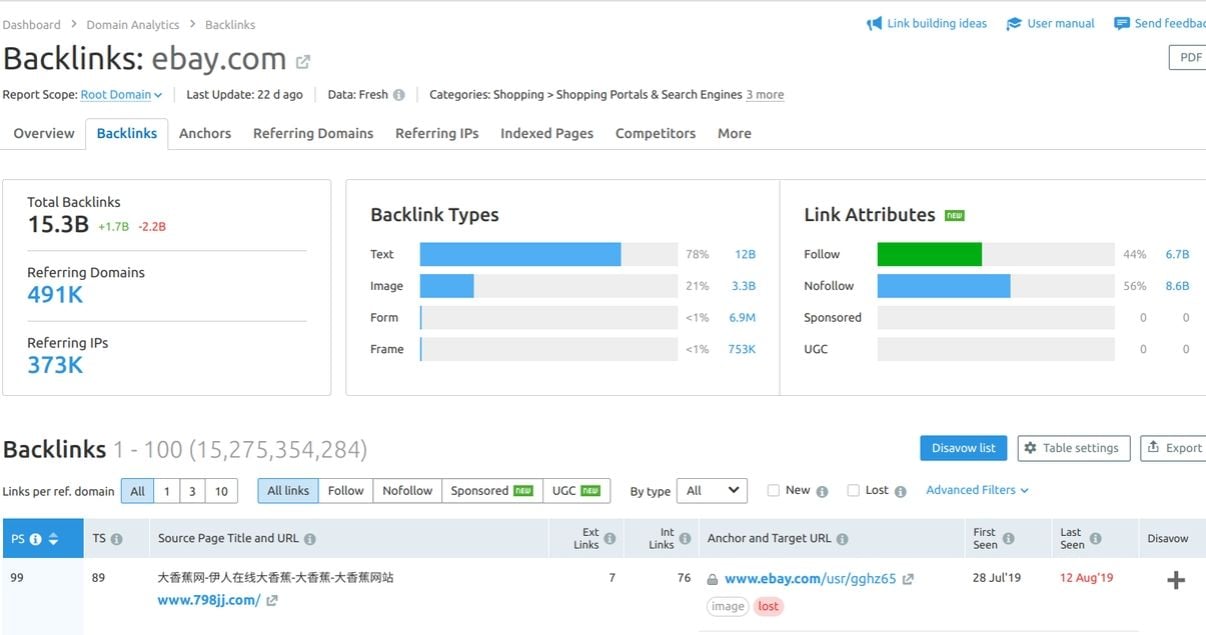Go to Dashboard breadcrumb
Screen dimensions: 1206x635
coord(32,24)
